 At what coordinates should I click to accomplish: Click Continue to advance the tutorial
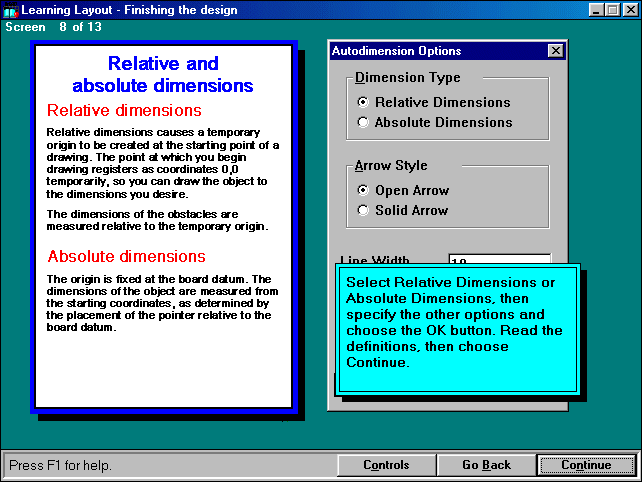[586, 465]
